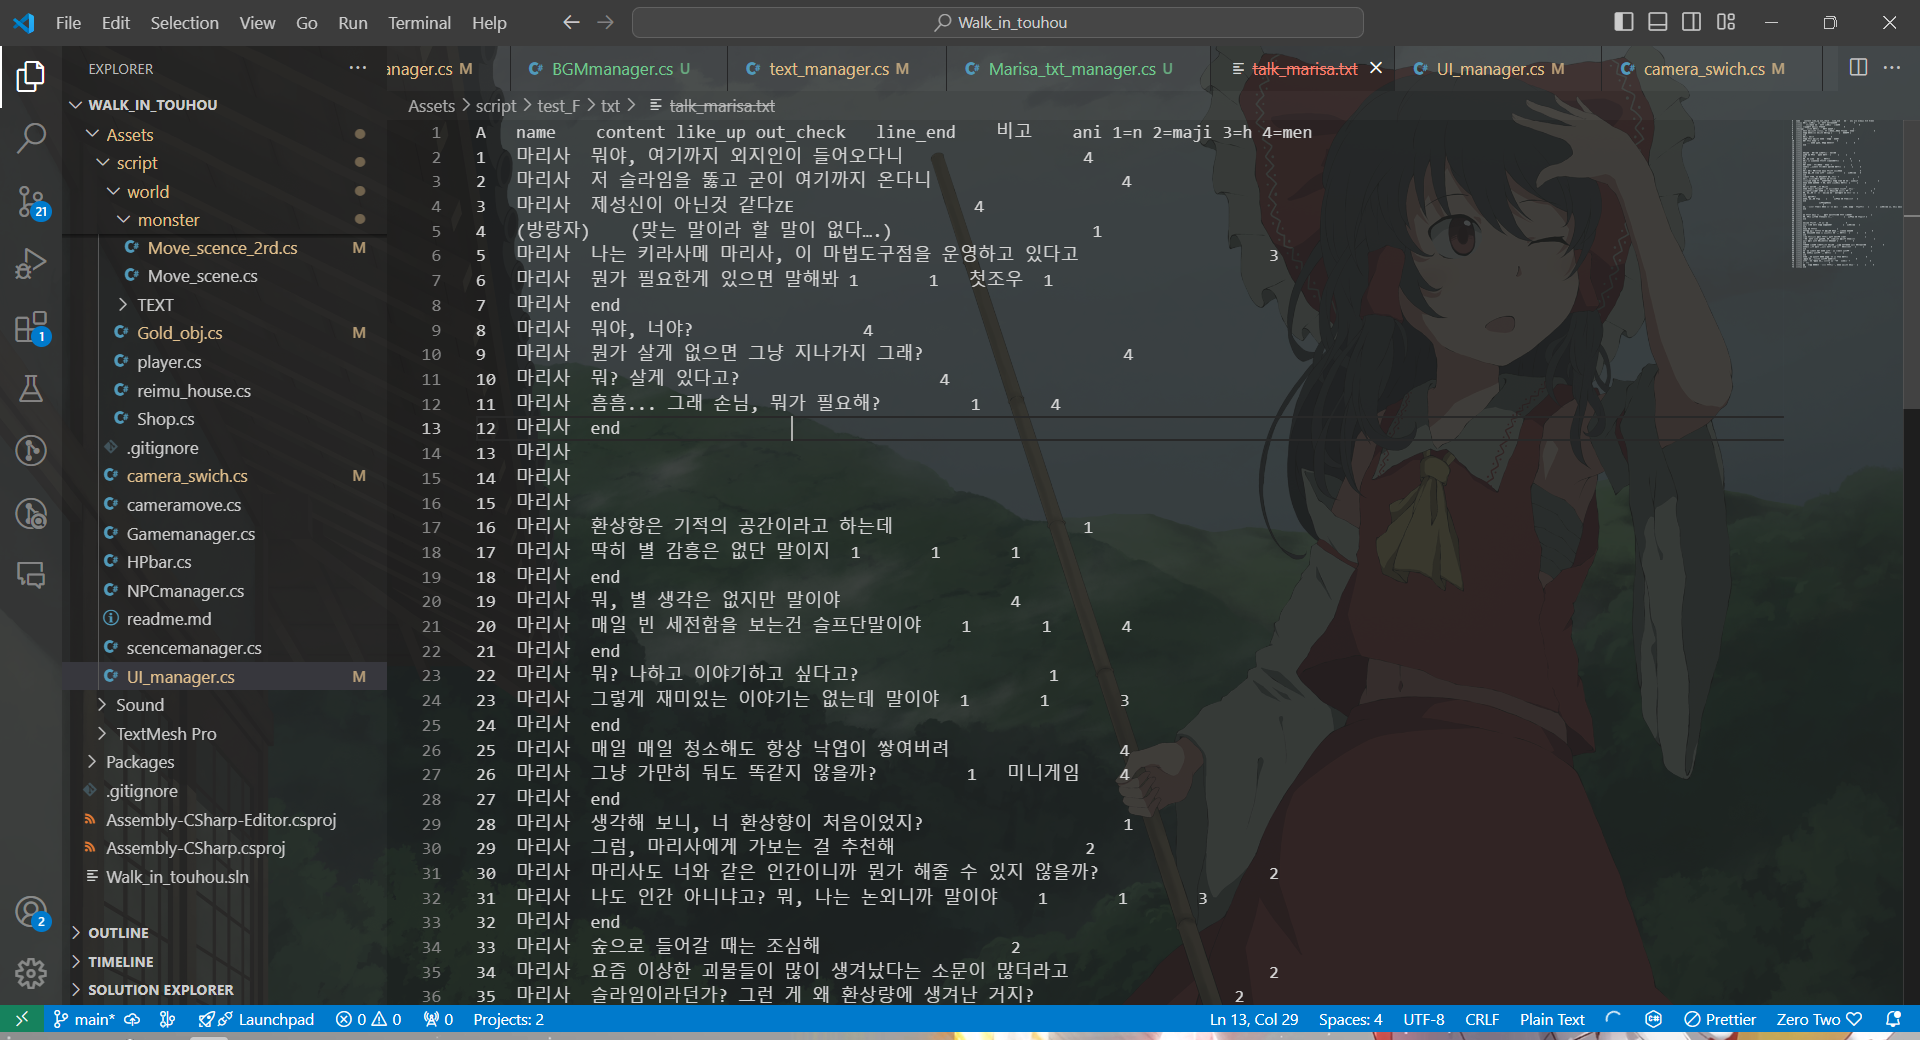Open Gamemanager.cs in the explorer
1920x1040 pixels.
pyautogui.click(x=190, y=534)
